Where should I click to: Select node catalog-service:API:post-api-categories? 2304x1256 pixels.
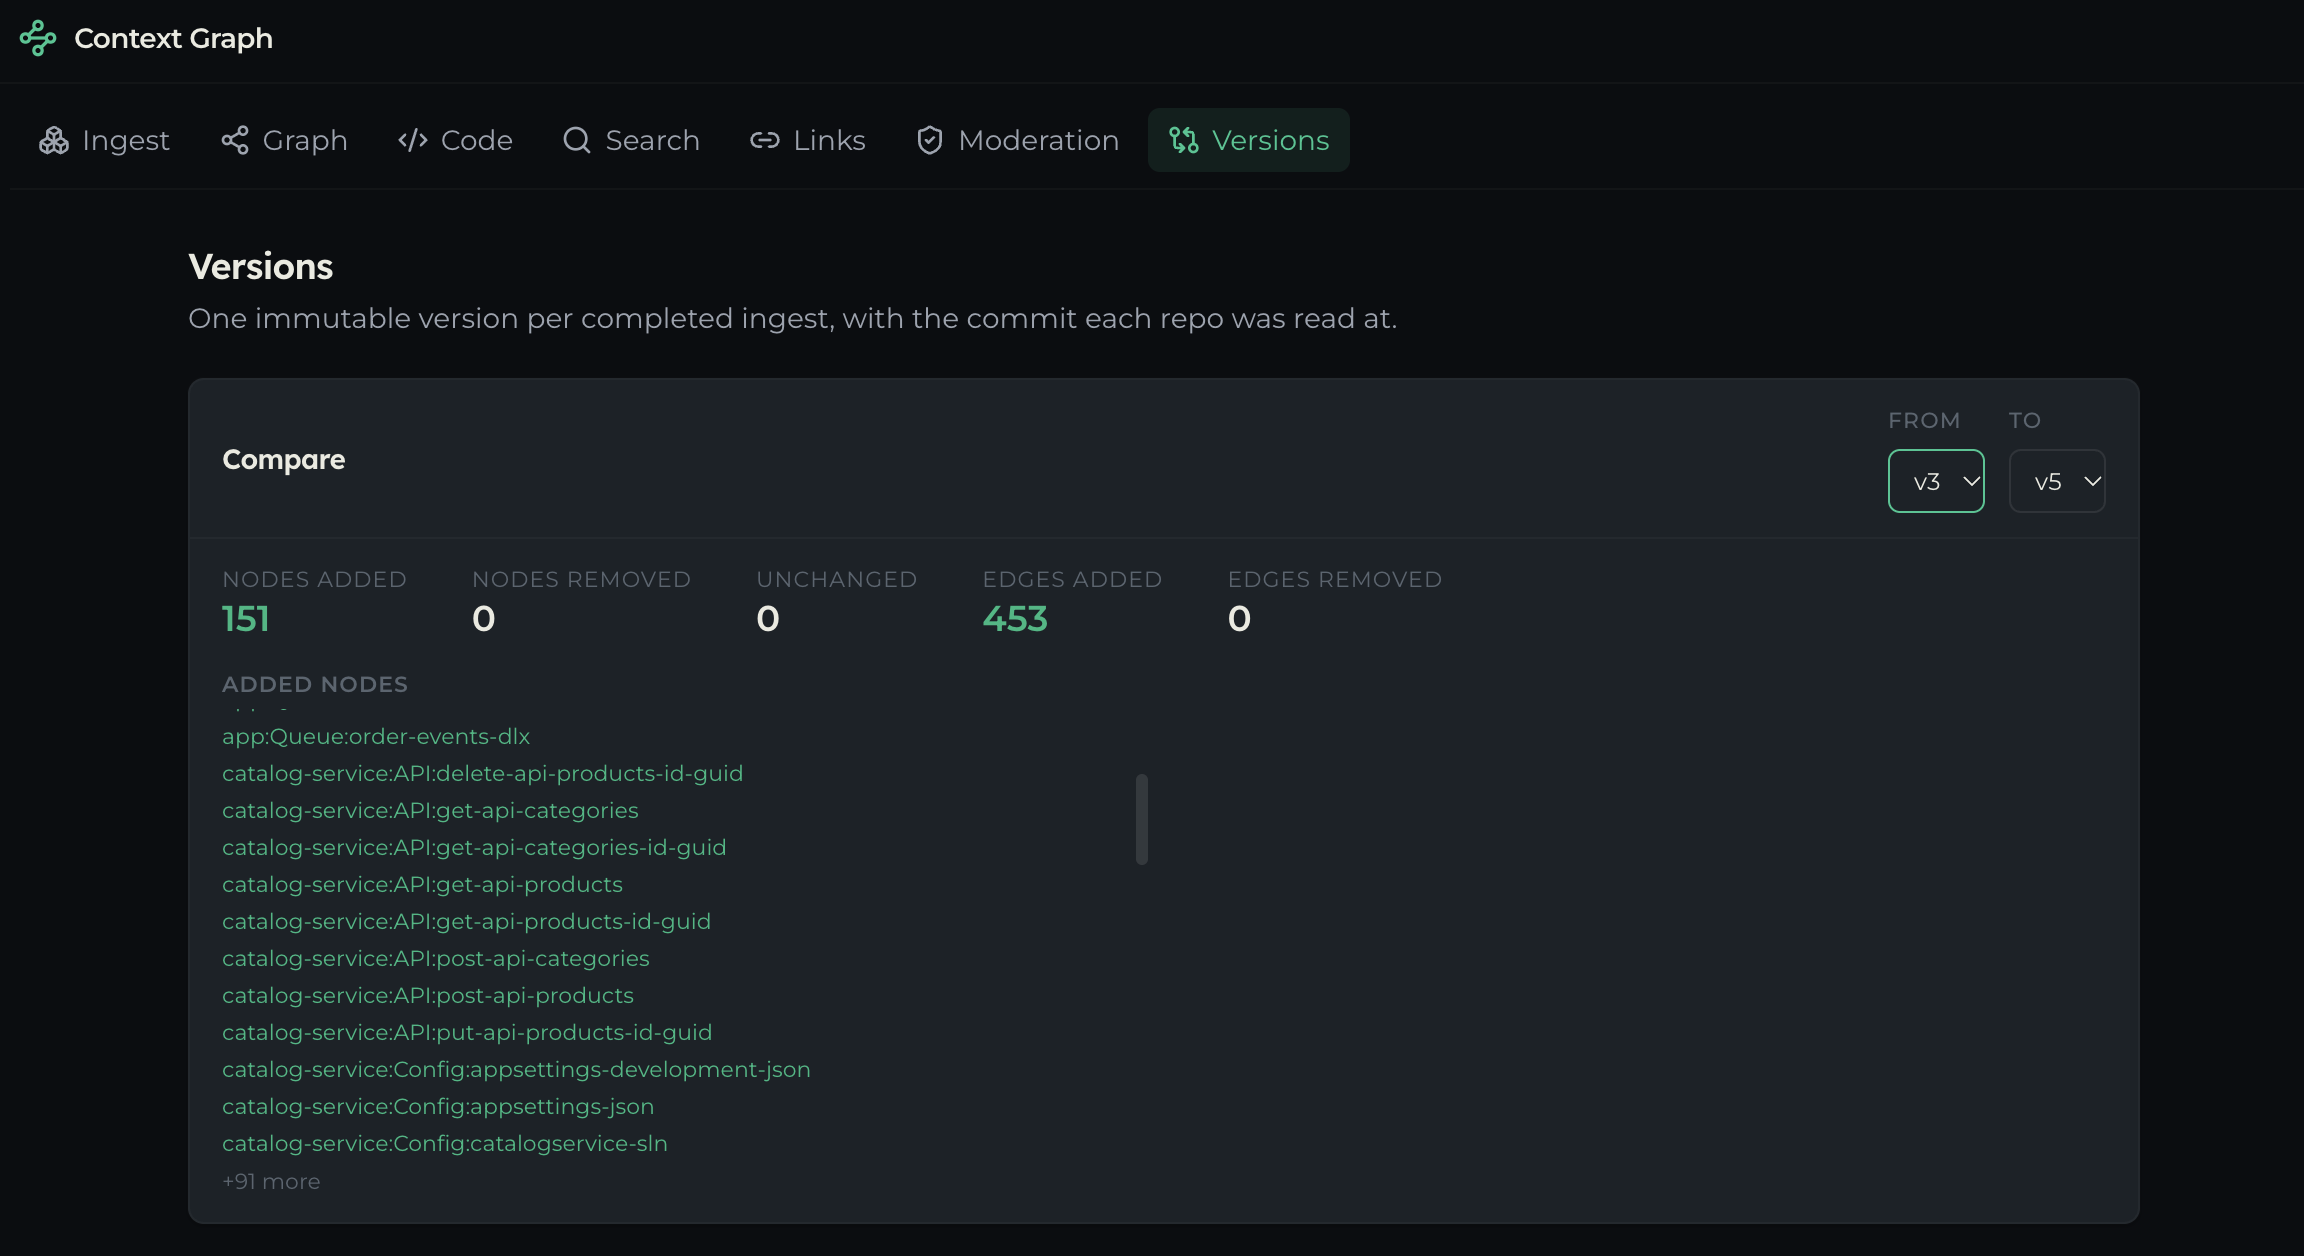coord(436,958)
